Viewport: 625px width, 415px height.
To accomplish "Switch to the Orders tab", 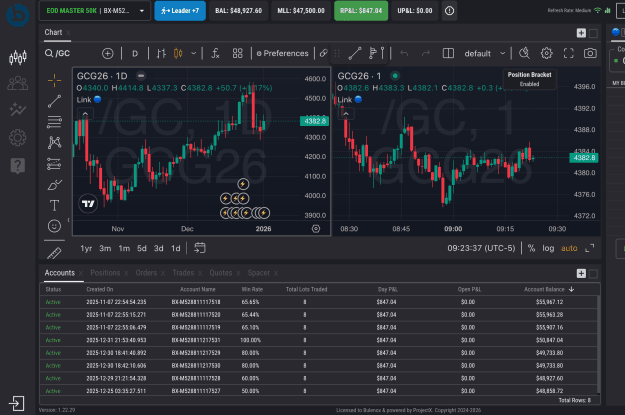I will pyautogui.click(x=146, y=273).
